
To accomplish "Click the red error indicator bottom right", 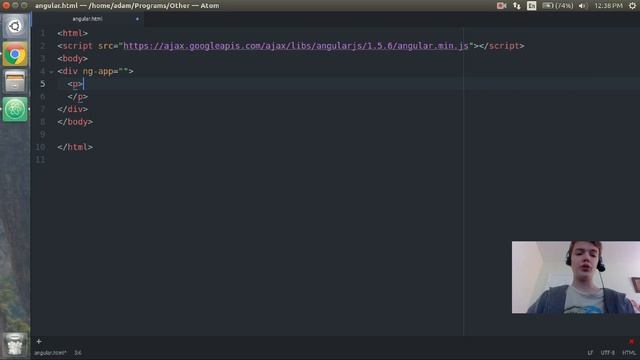I will (x=631, y=341).
